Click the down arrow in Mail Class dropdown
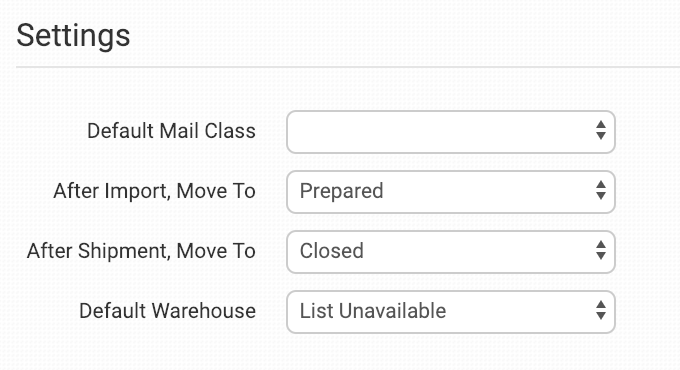The height and width of the screenshot is (370, 680). tap(601, 136)
